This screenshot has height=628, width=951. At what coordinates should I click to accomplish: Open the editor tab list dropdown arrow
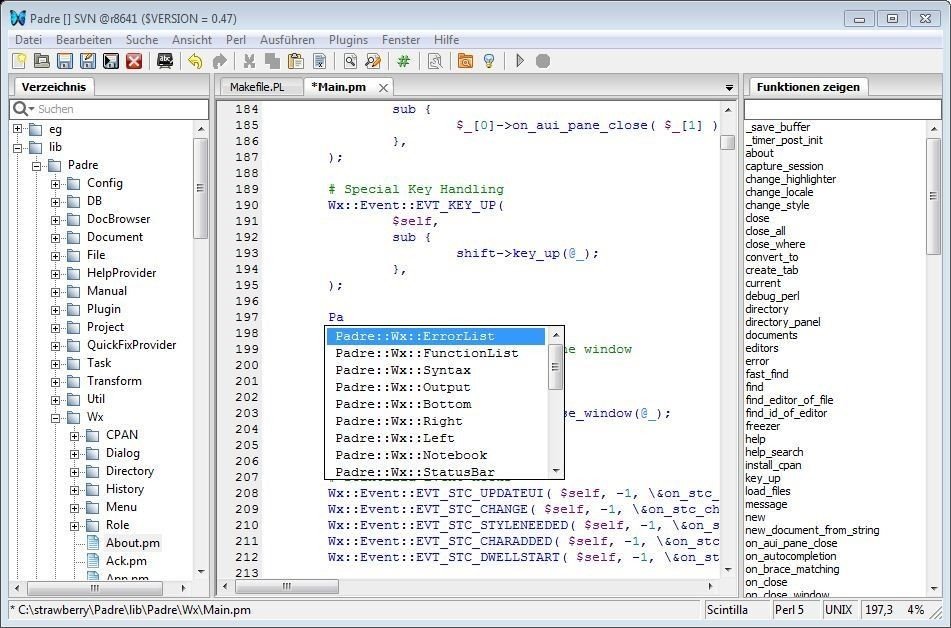tap(729, 88)
